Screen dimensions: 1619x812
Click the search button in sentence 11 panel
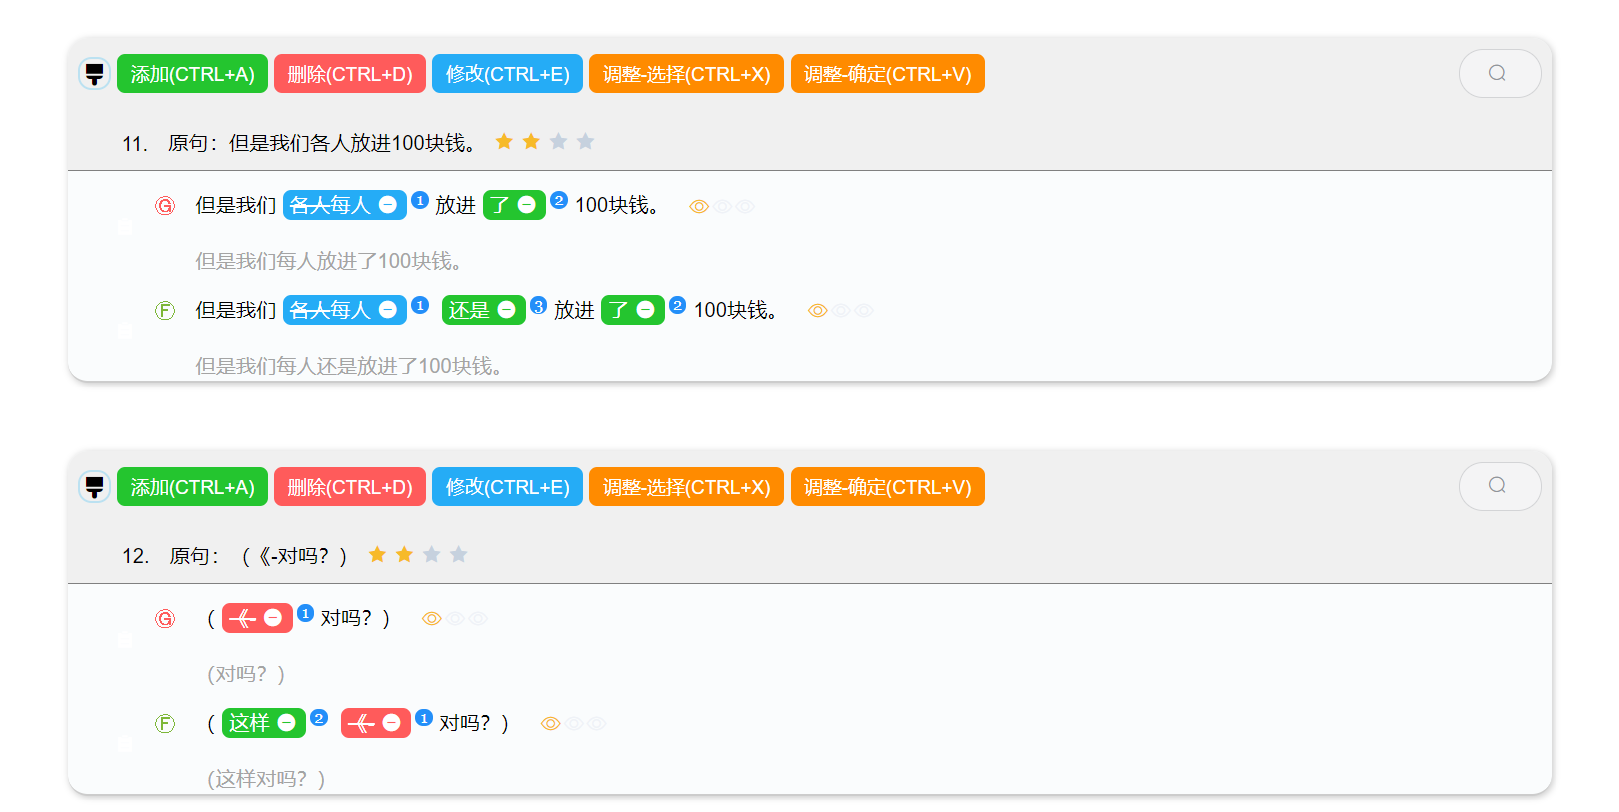coord(1499,73)
